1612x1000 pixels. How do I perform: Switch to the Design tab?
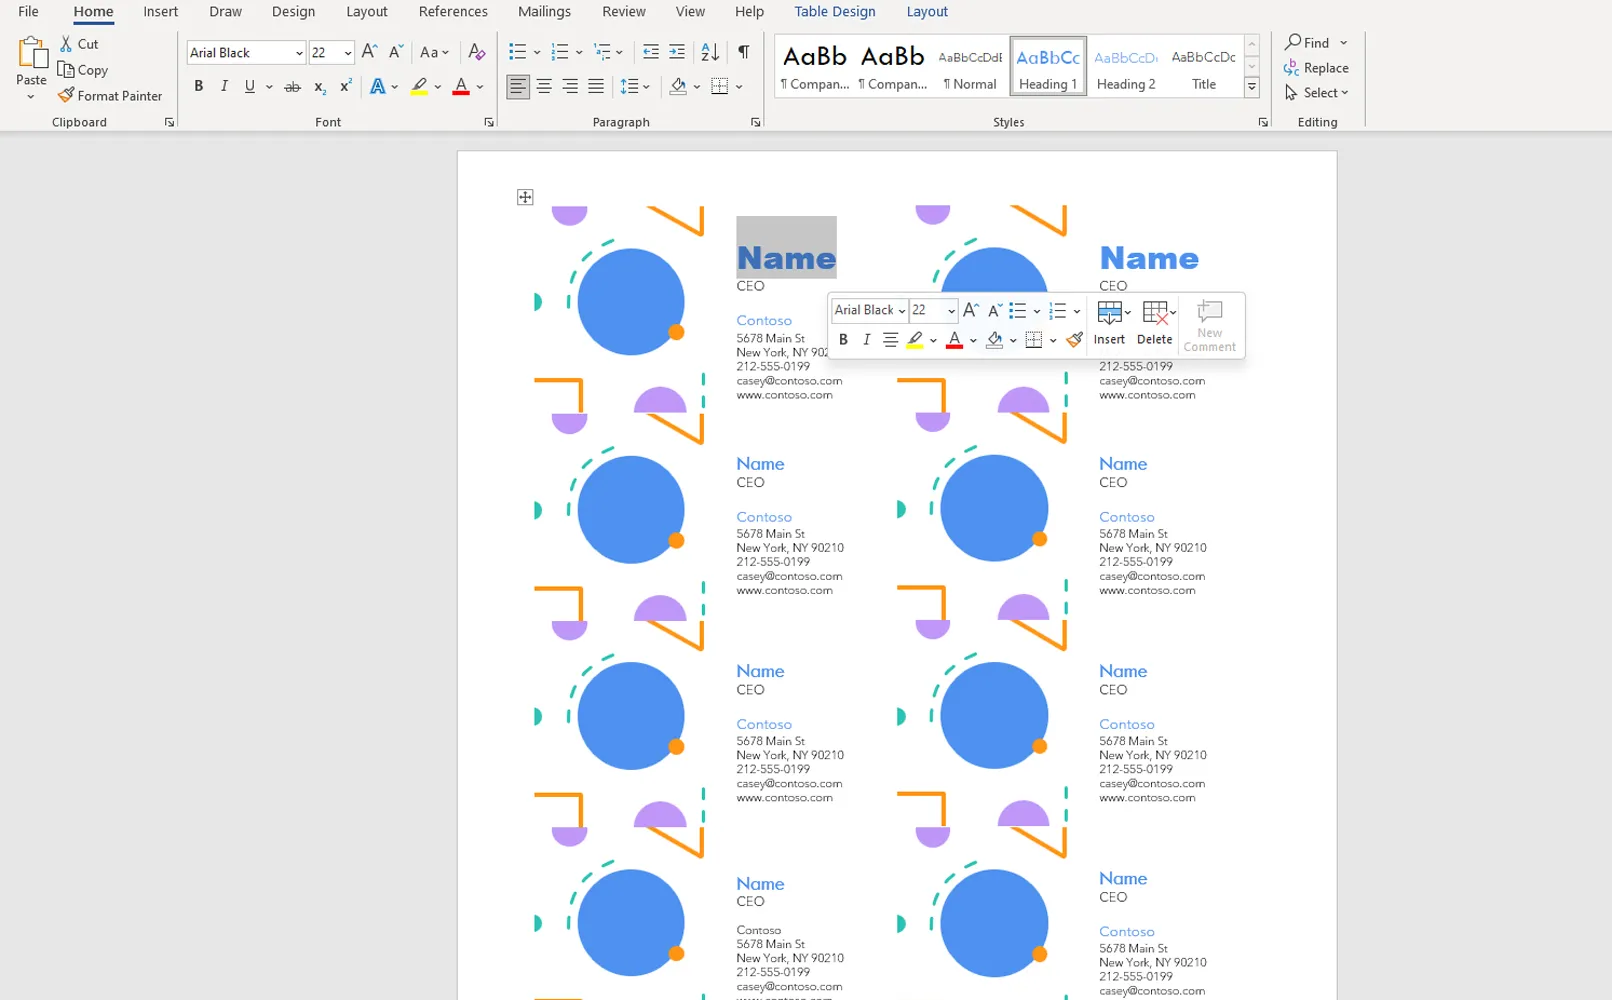click(x=293, y=12)
